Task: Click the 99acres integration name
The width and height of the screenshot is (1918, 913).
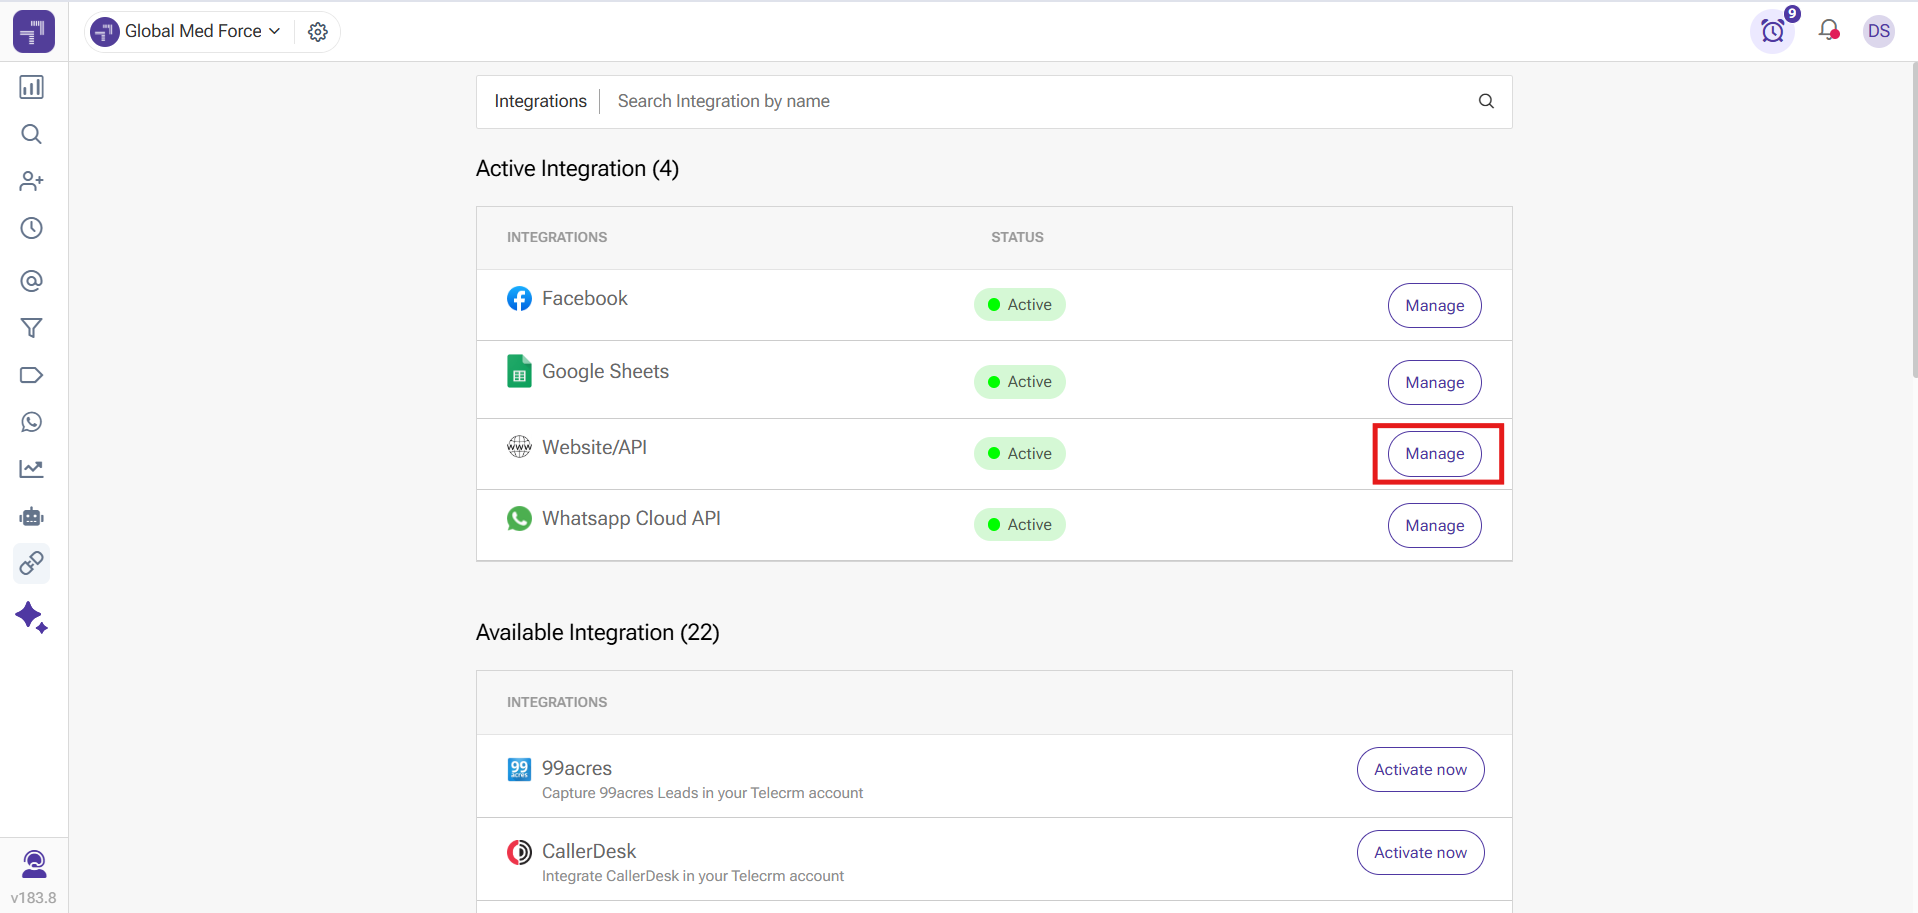Action: click(577, 768)
